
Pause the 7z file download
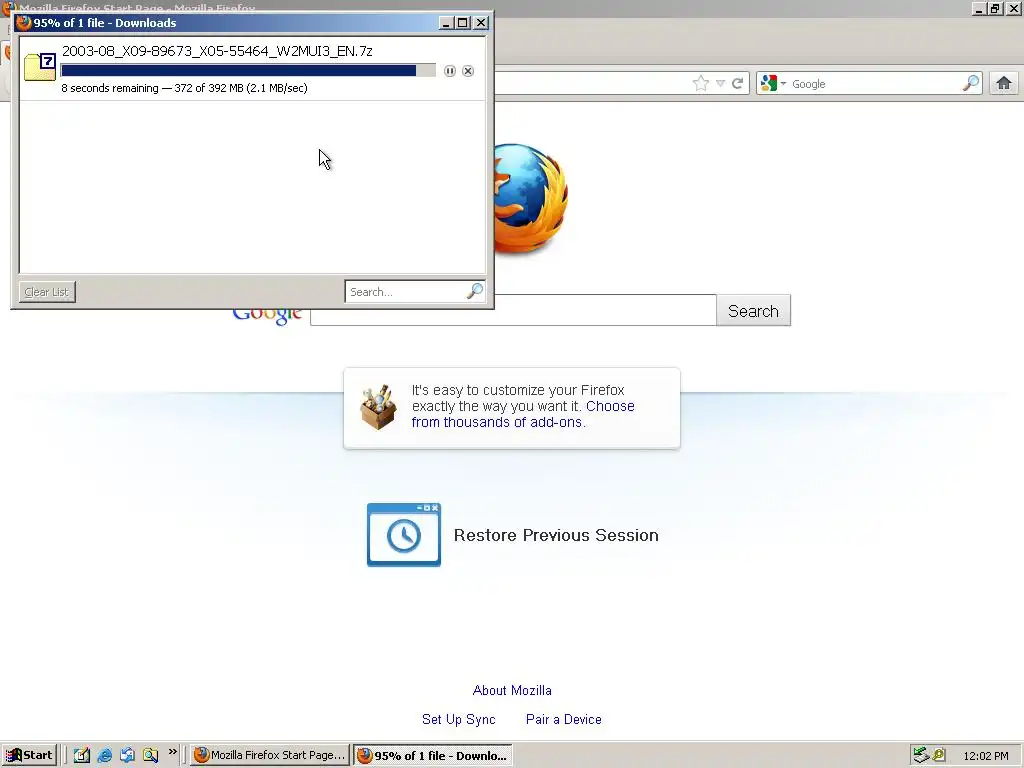(x=450, y=71)
